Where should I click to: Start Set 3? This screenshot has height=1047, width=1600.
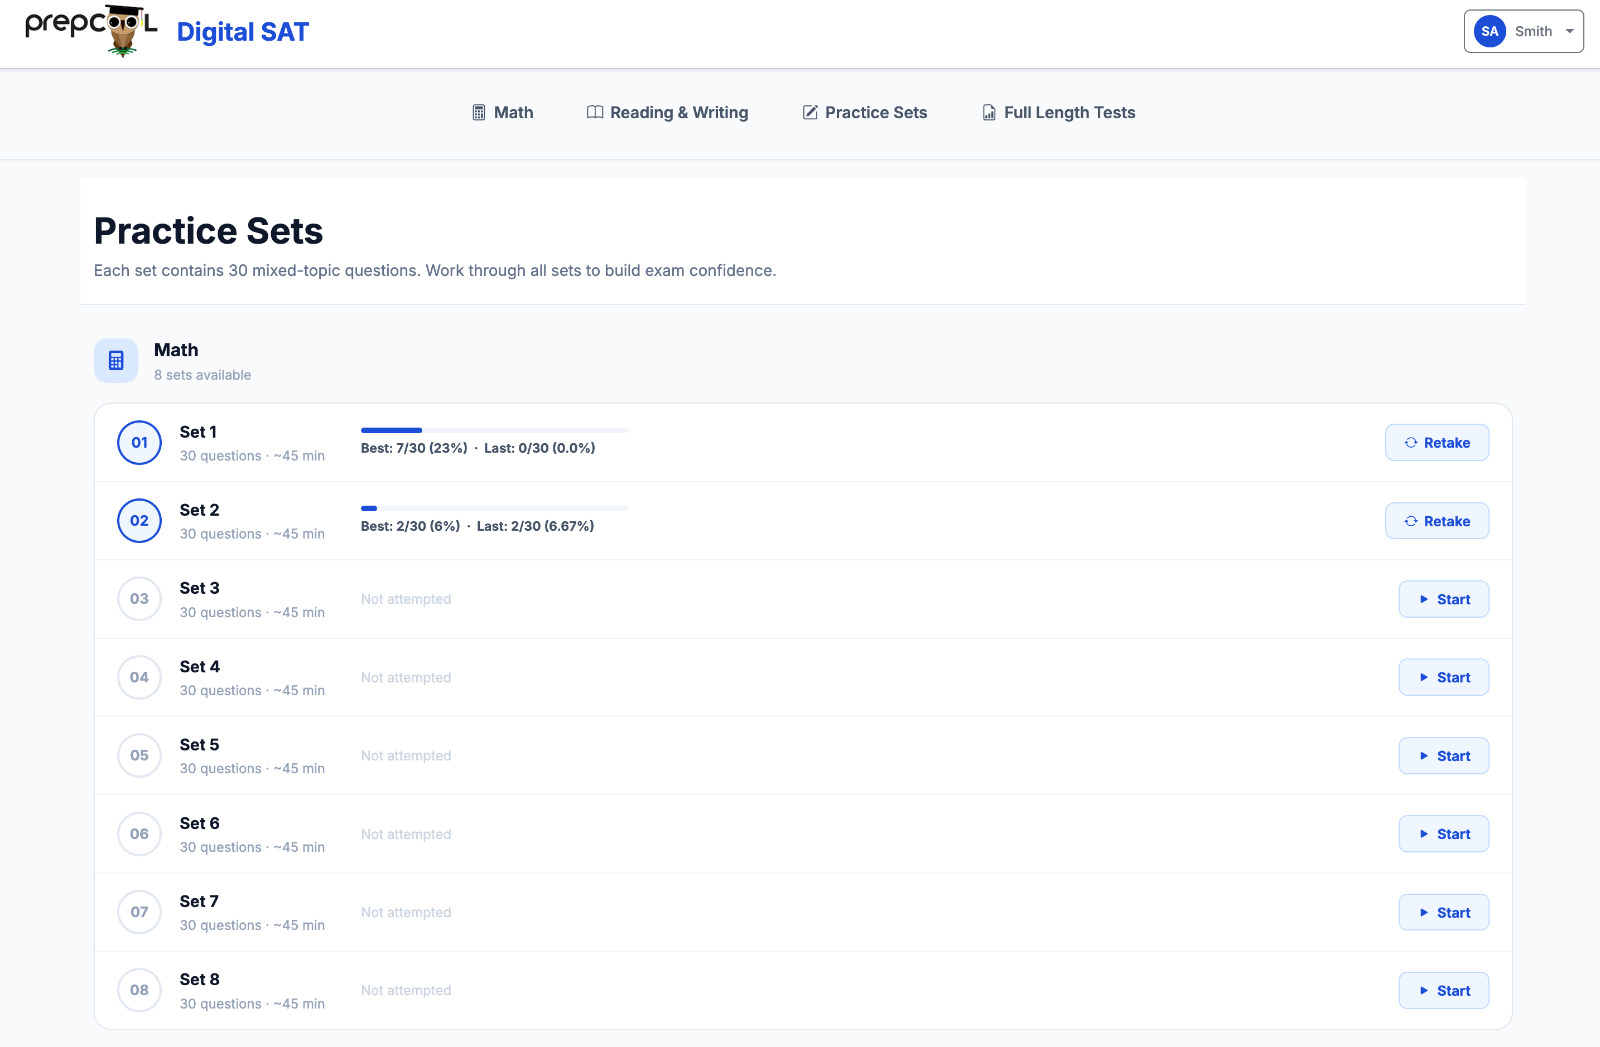pyautogui.click(x=1444, y=599)
